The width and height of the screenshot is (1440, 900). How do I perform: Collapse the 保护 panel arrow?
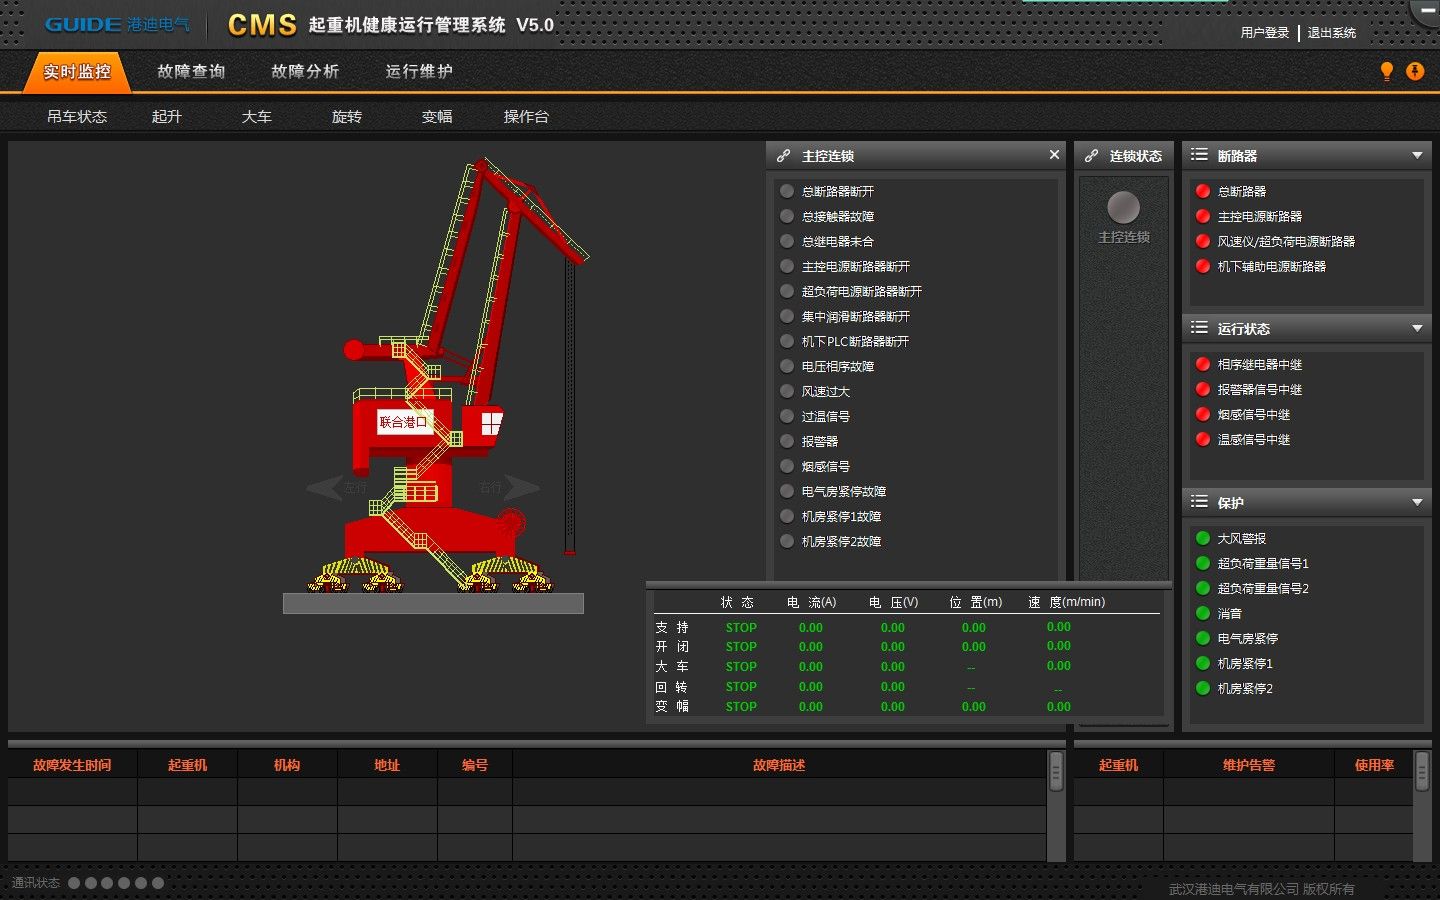coord(1417,503)
